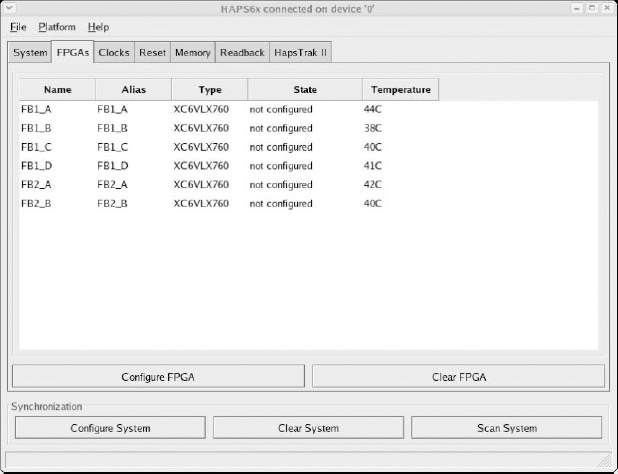The image size is (618, 474).
Task: Click the Clear FPGA button
Action: tap(459, 377)
